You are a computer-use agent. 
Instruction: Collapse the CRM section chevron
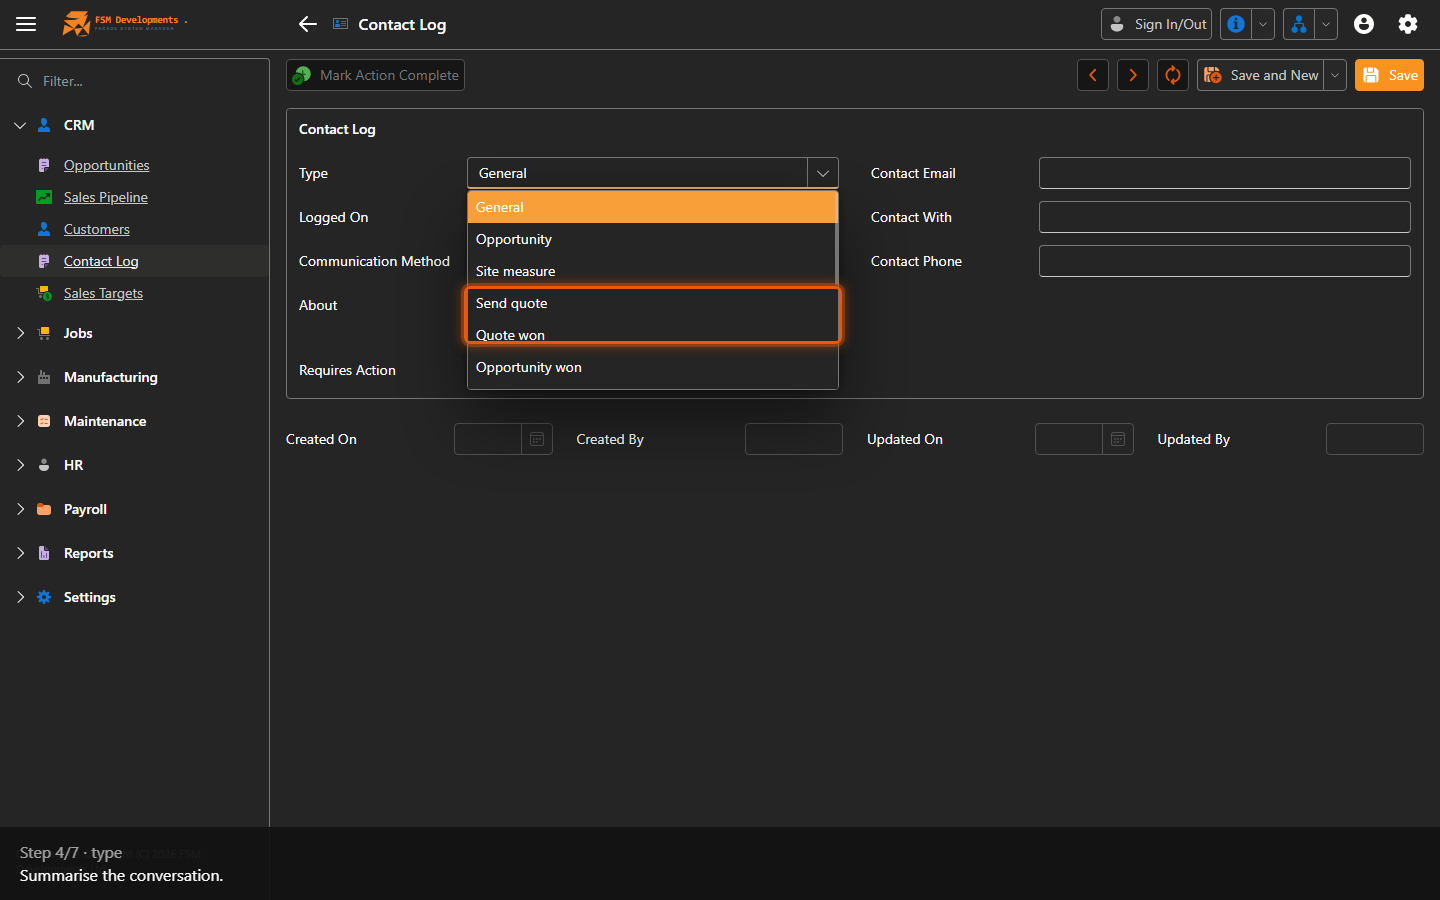tap(20, 125)
